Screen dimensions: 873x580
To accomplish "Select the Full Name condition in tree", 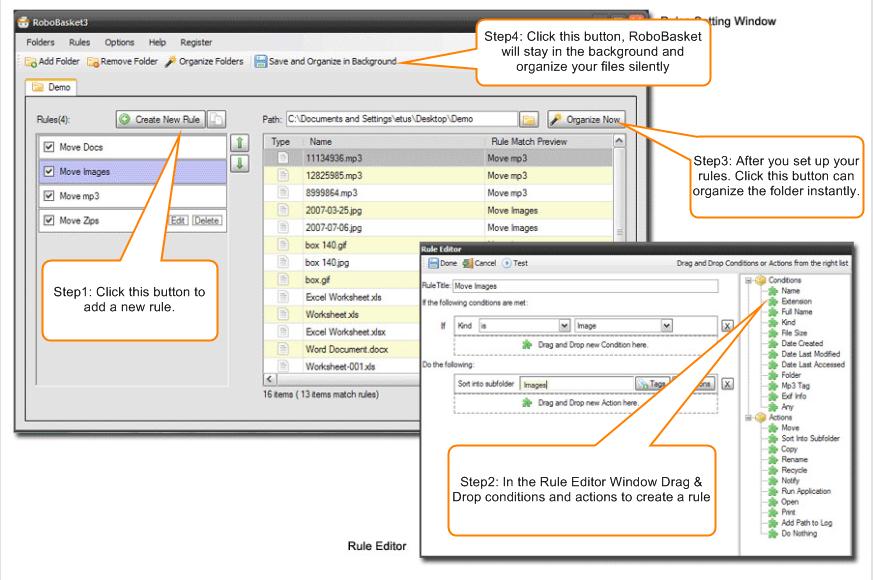I will [x=796, y=312].
